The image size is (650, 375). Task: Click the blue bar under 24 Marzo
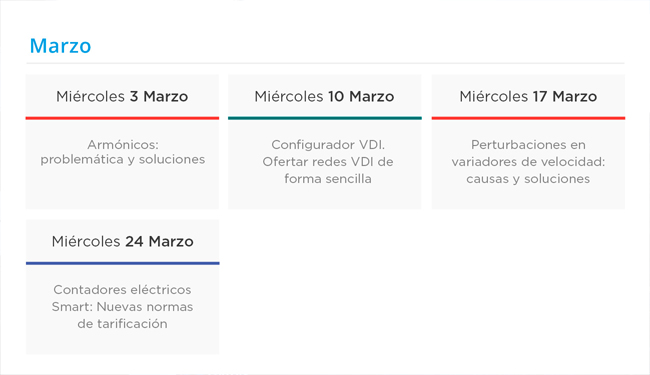pyautogui.click(x=123, y=263)
